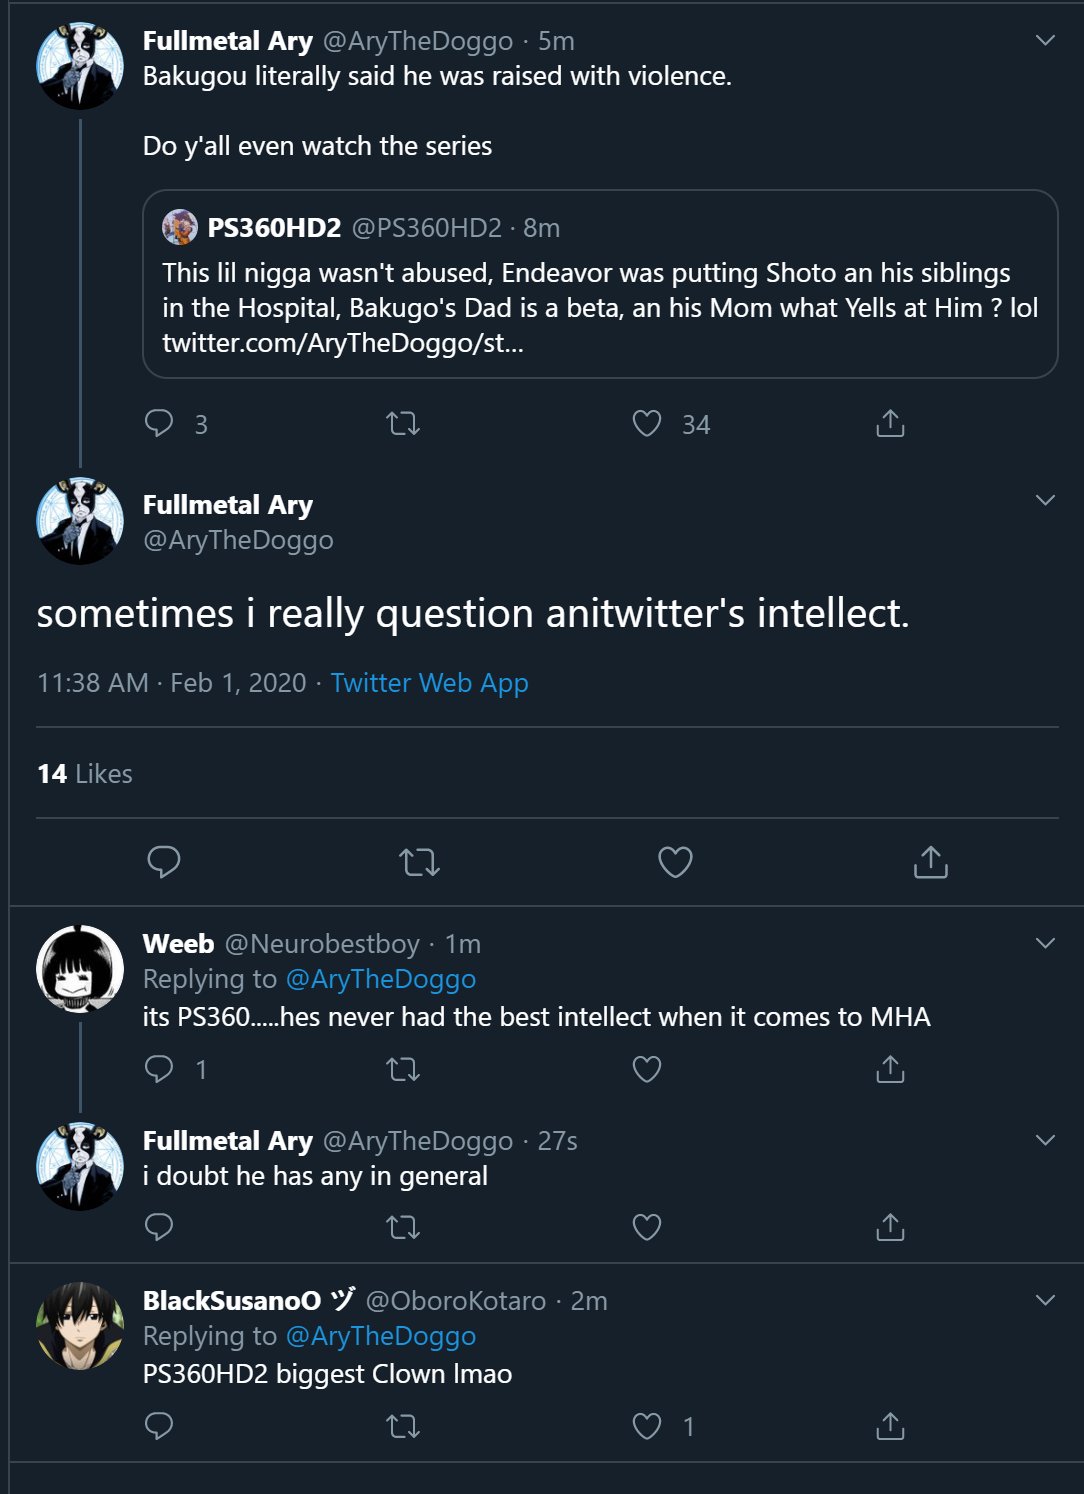1084x1494 pixels.
Task: Share the main anitwitter's intellect tweet
Action: click(930, 861)
